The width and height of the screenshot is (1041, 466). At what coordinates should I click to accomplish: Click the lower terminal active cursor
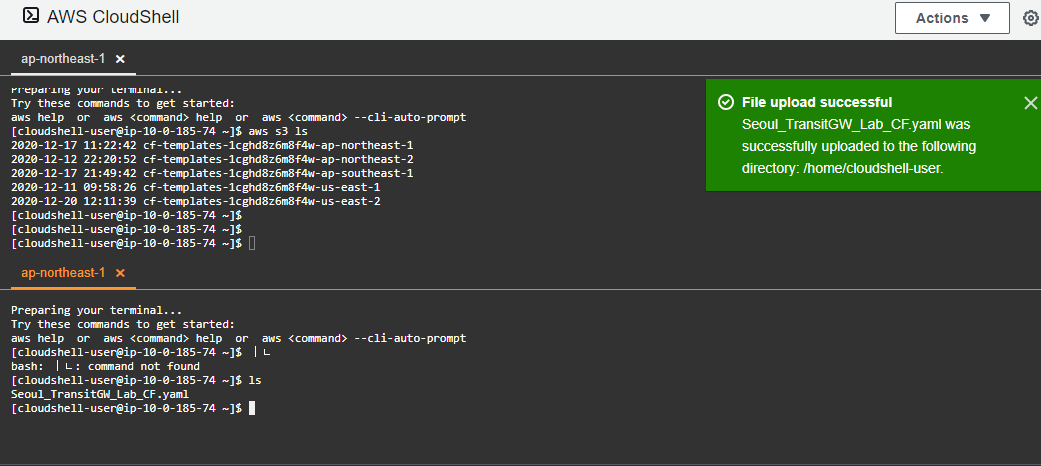click(252, 408)
